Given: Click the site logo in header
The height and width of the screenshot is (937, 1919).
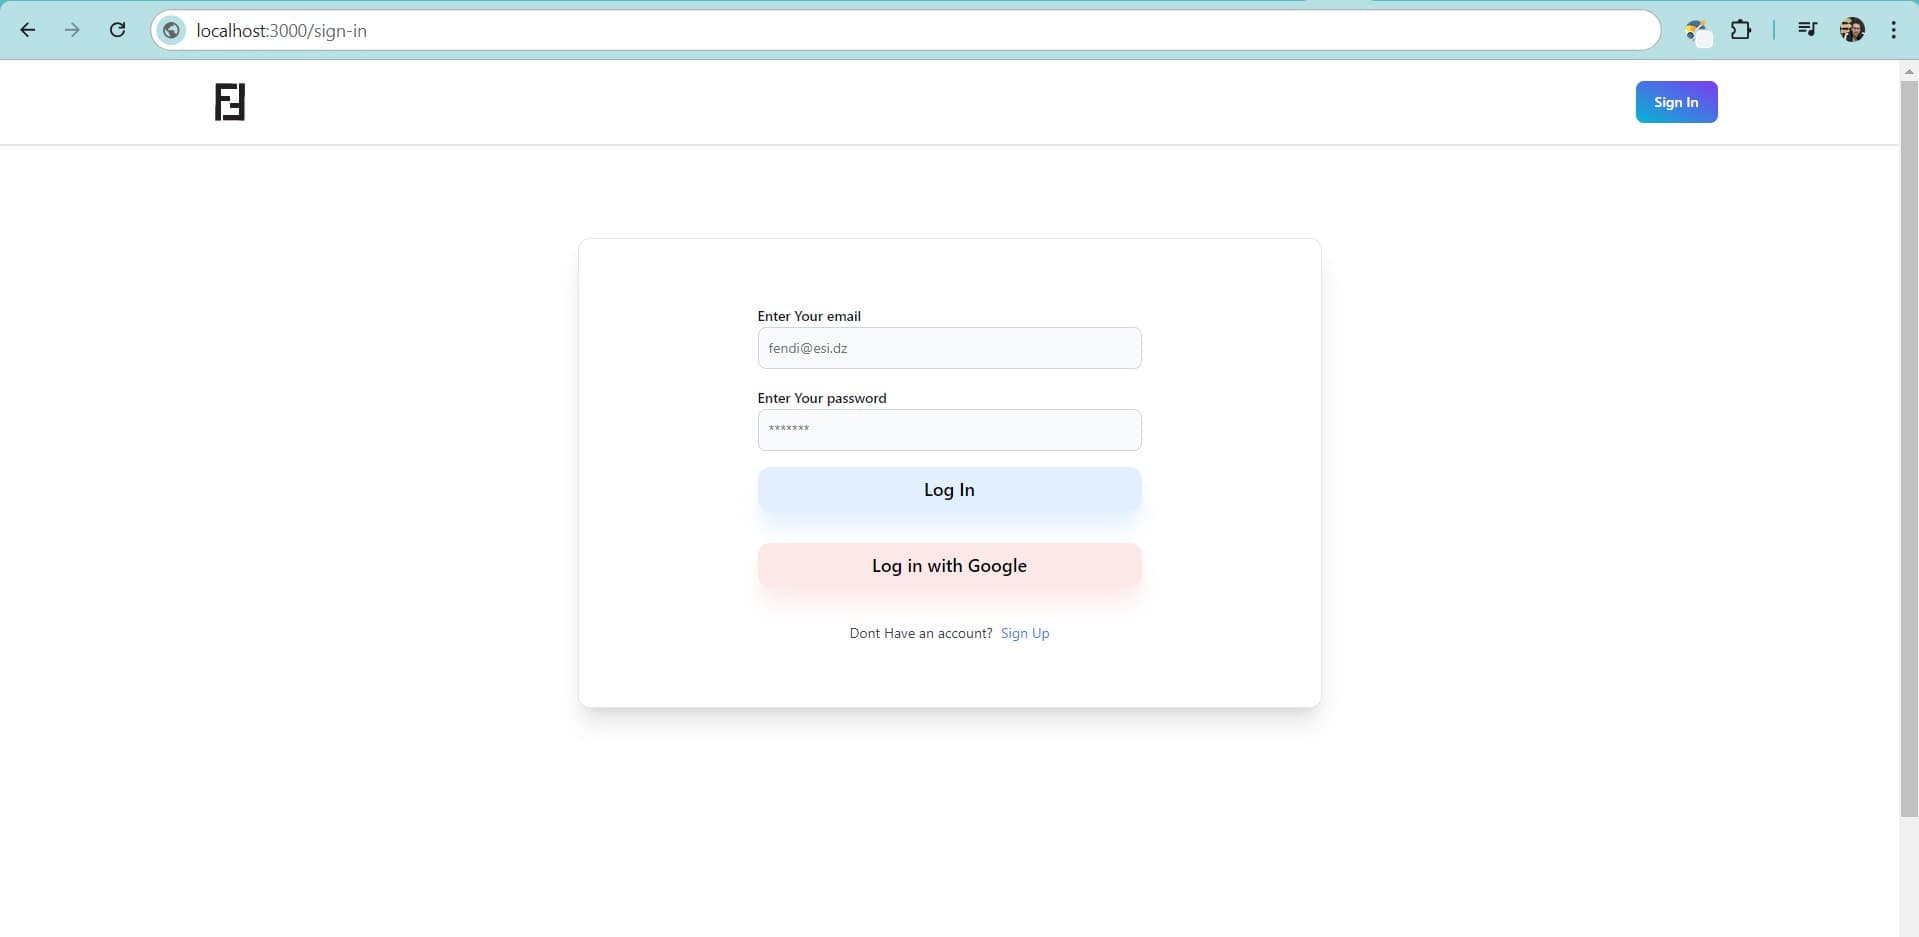Looking at the screenshot, I should (230, 102).
